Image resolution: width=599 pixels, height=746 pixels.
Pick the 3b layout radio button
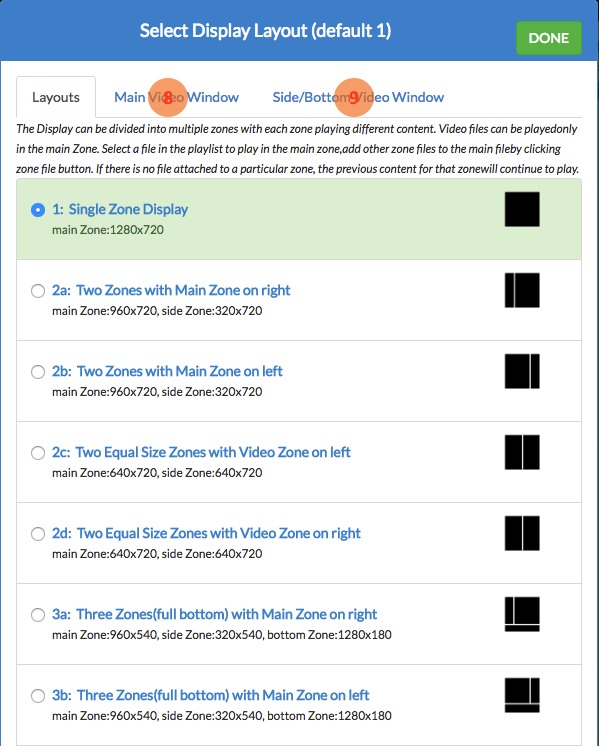[x=38, y=696]
